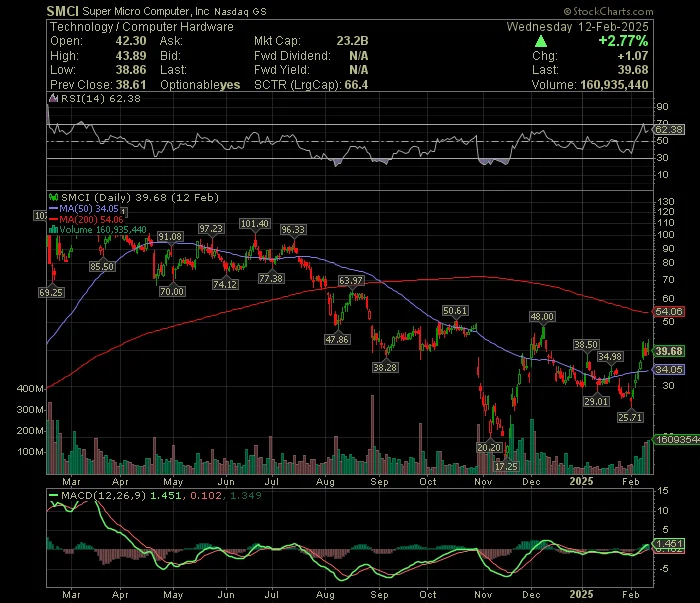Click the 'Nasdaq GS' exchange label
This screenshot has height=603, width=700.
click(x=240, y=12)
